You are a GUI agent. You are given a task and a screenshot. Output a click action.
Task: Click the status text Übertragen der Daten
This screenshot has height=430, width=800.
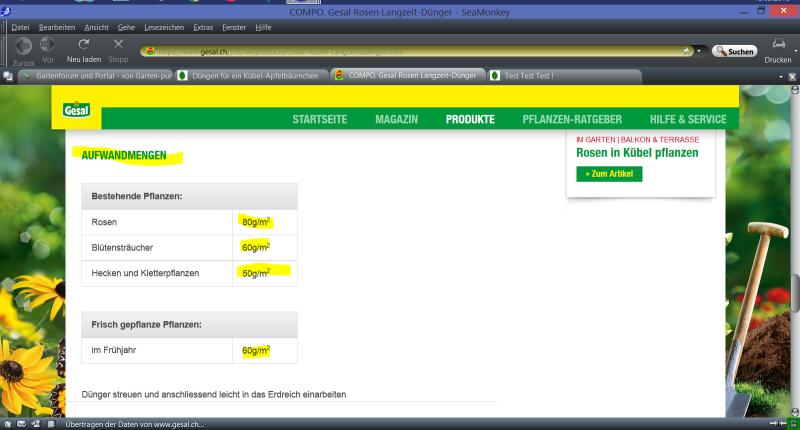(135, 424)
